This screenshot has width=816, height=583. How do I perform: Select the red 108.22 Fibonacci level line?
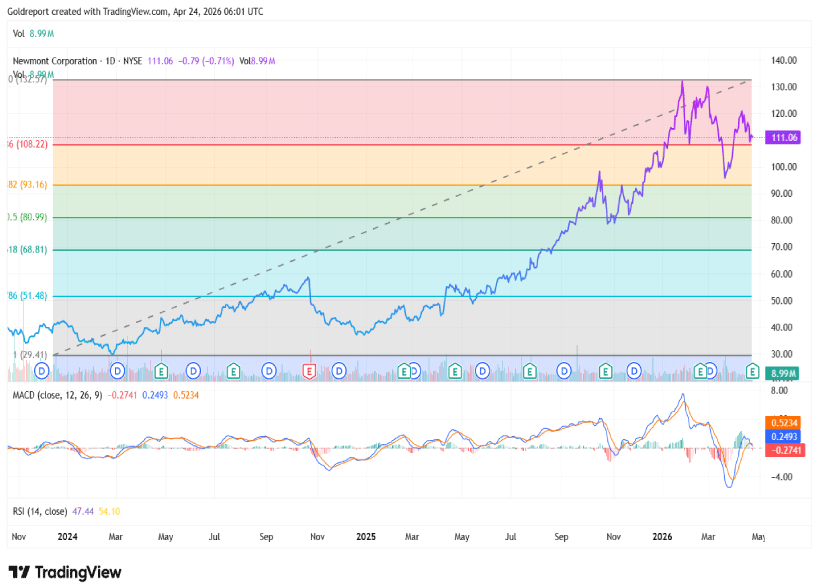[x=400, y=145]
